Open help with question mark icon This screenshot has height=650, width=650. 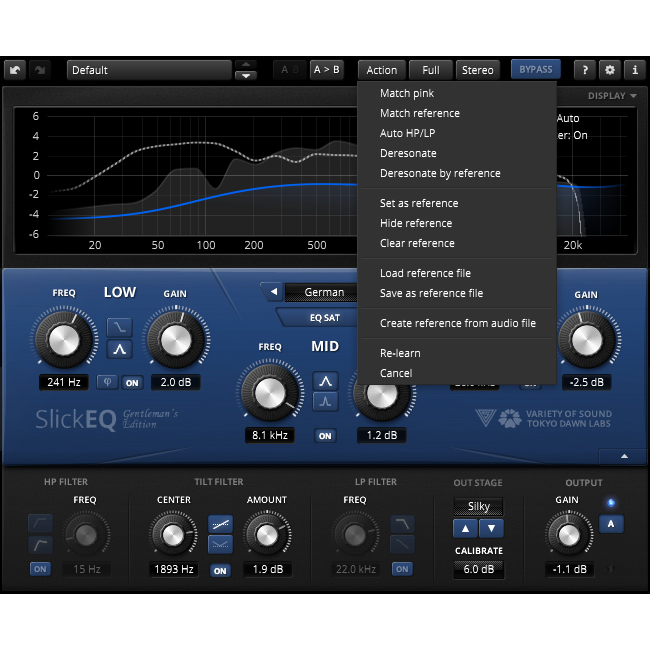(x=585, y=70)
